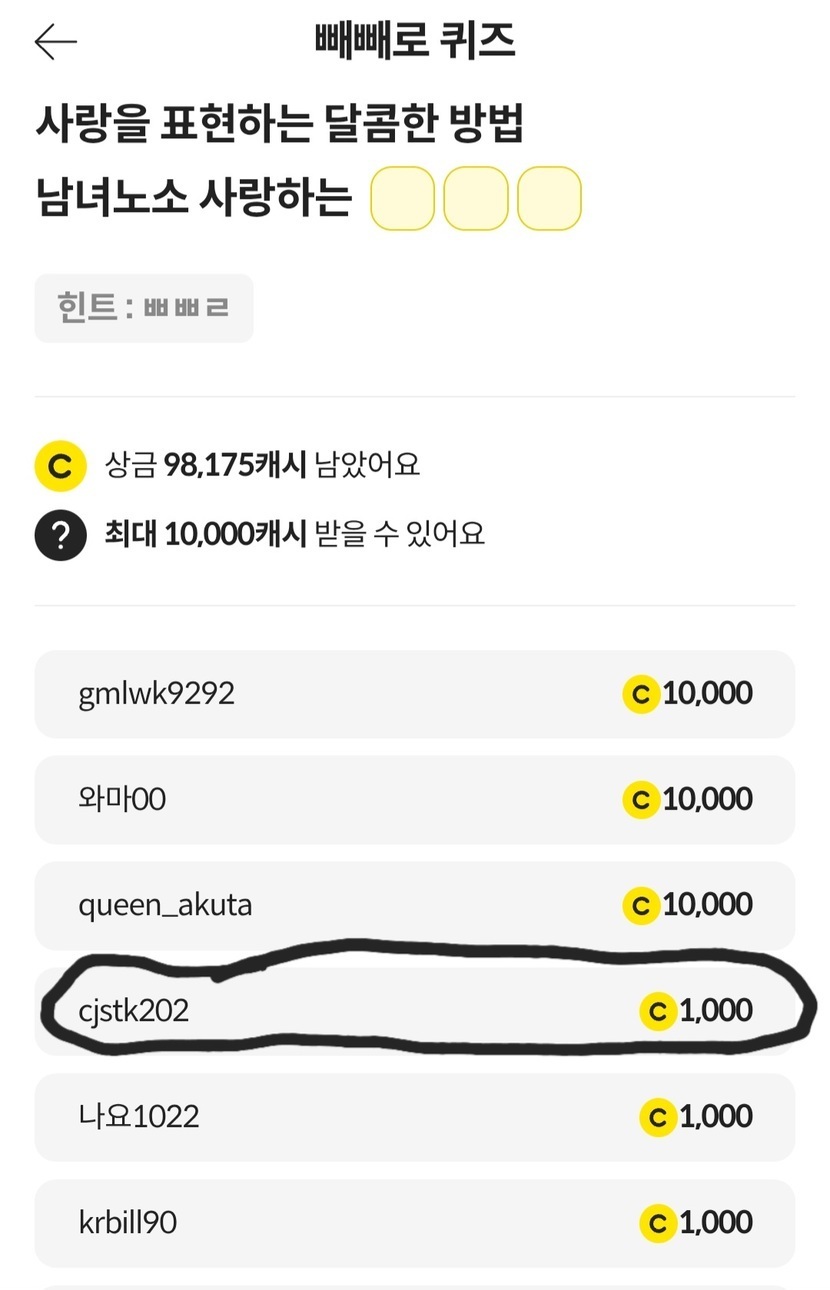Tap the third yellow answer box
Screen dimensions: 830x1290
coord(549,199)
